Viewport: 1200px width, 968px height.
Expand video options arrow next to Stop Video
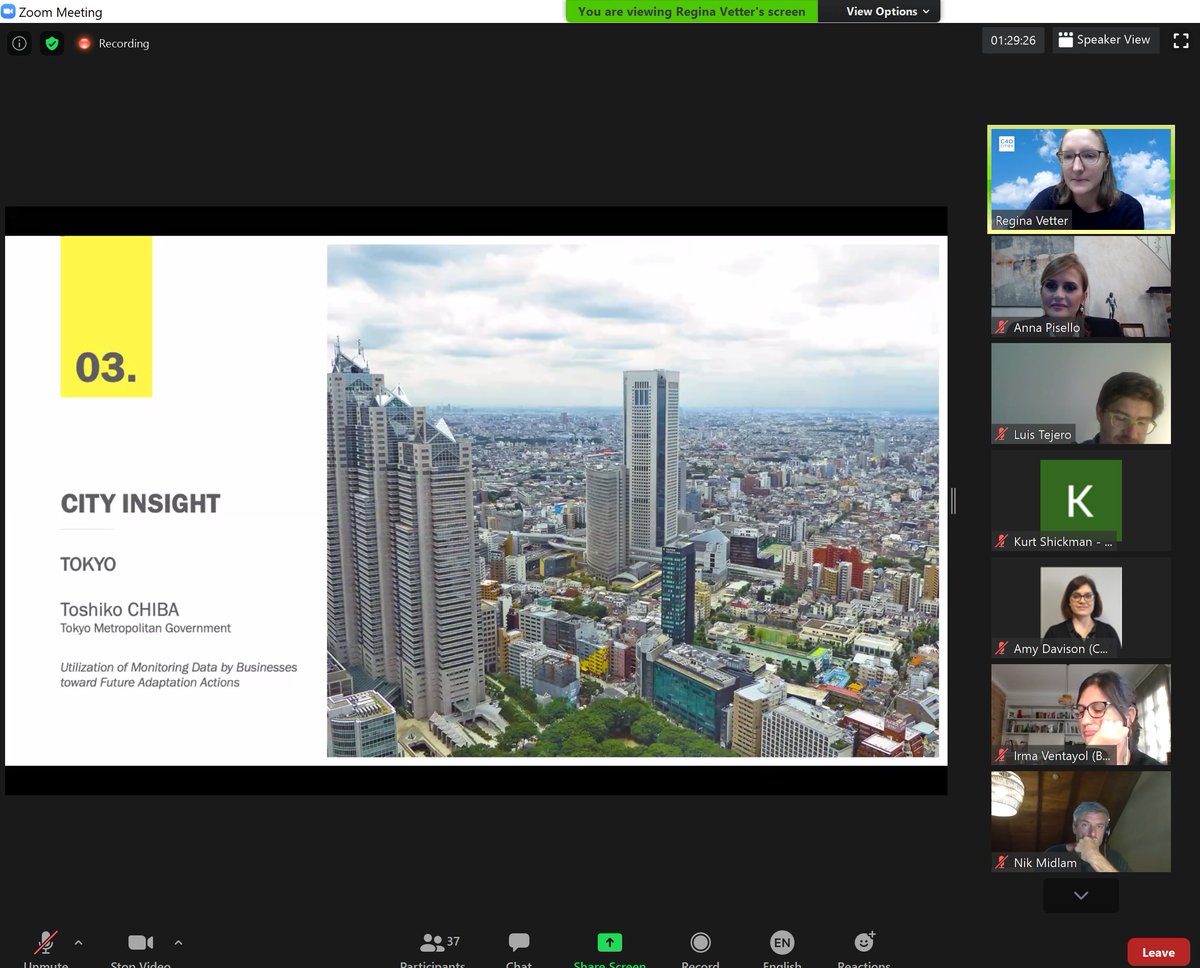[x=178, y=942]
